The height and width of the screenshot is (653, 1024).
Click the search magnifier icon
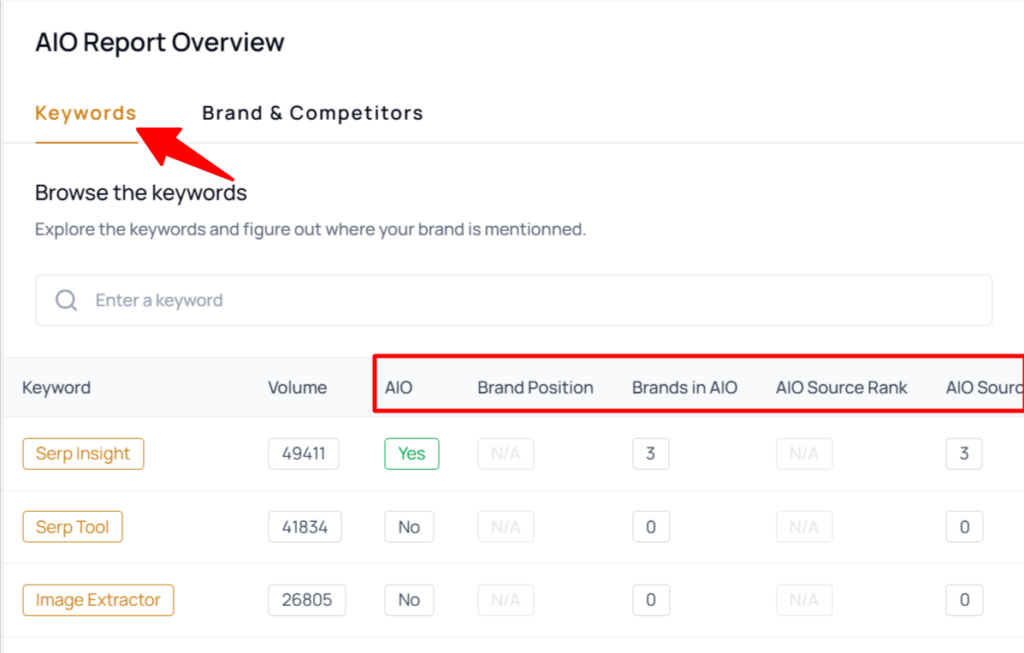coord(66,300)
